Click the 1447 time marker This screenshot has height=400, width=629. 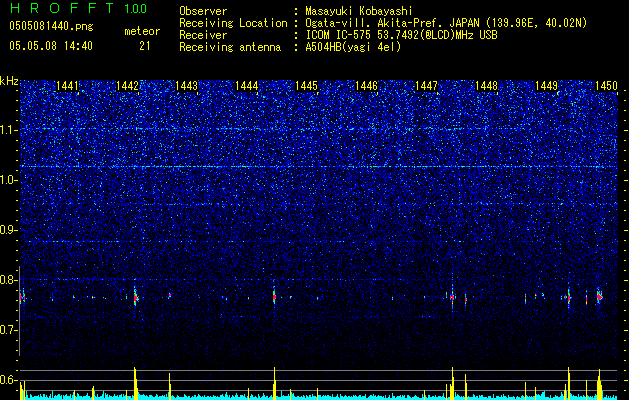coord(426,85)
